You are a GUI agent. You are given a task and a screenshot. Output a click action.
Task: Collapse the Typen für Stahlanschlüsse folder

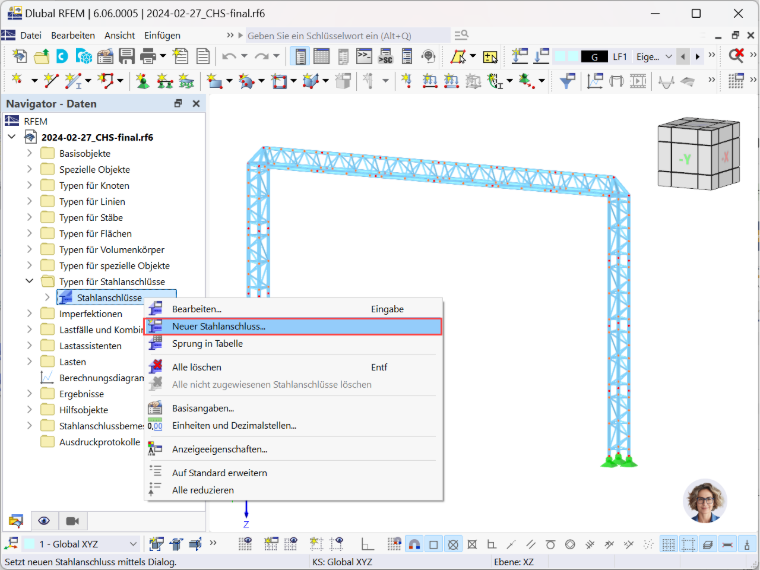30,281
